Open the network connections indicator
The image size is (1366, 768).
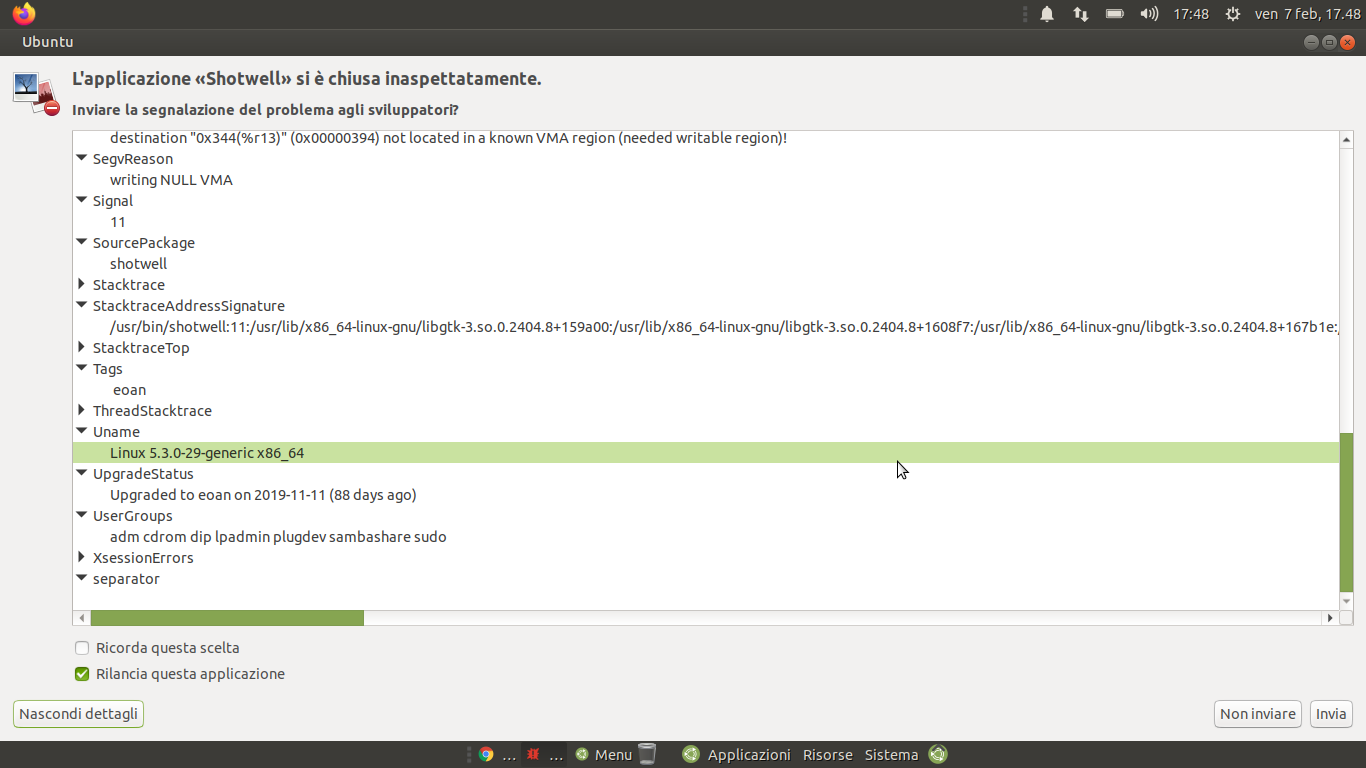[1081, 14]
